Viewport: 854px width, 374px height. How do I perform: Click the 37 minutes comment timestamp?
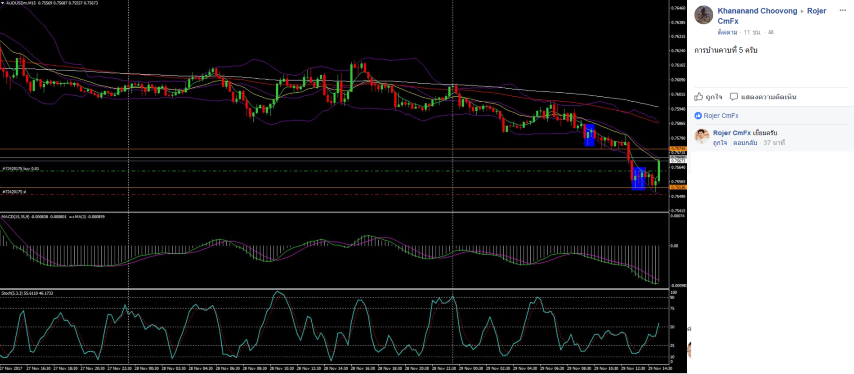[x=774, y=142]
